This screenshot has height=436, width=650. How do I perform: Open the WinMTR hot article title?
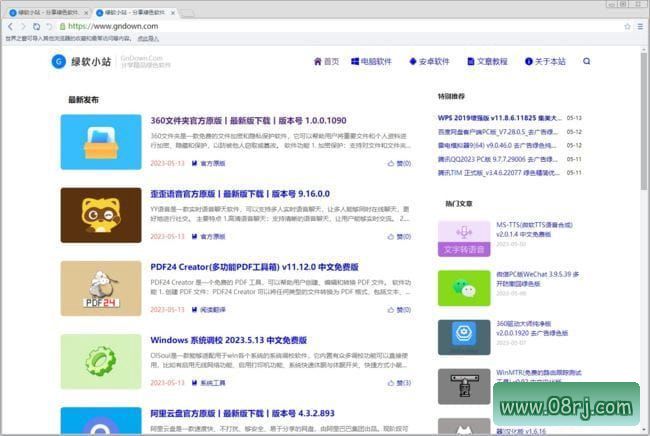[538, 375]
